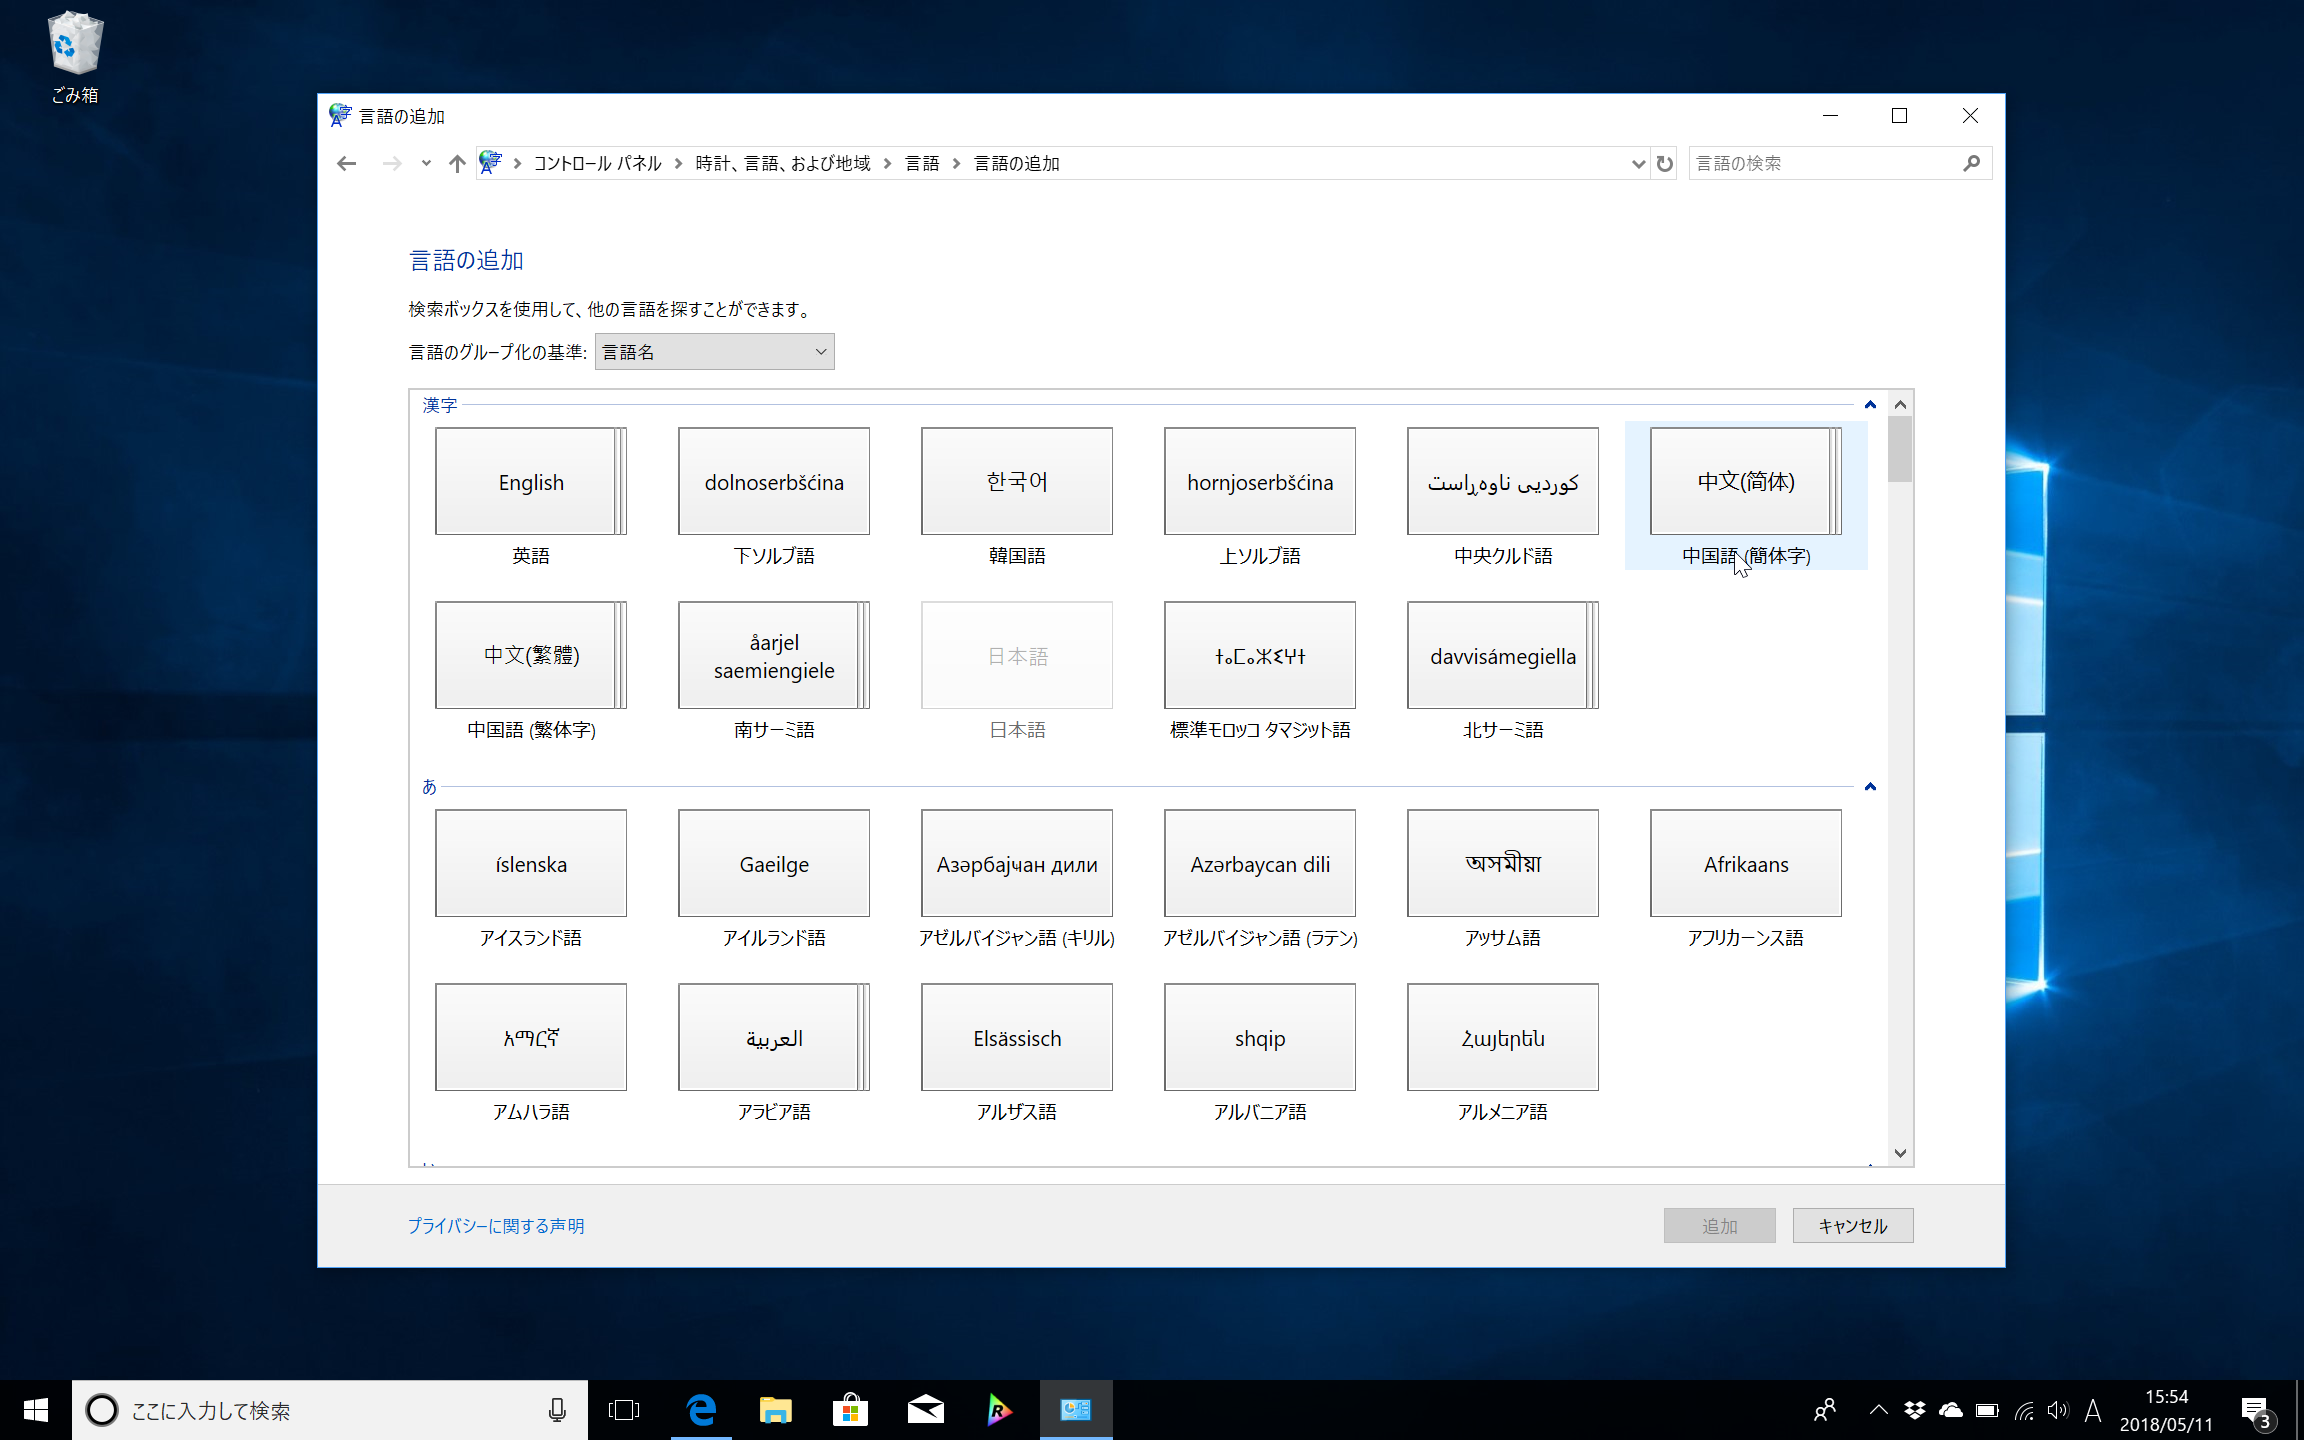
Task: Launch Microsoft Edge from the taskbar
Action: click(700, 1409)
